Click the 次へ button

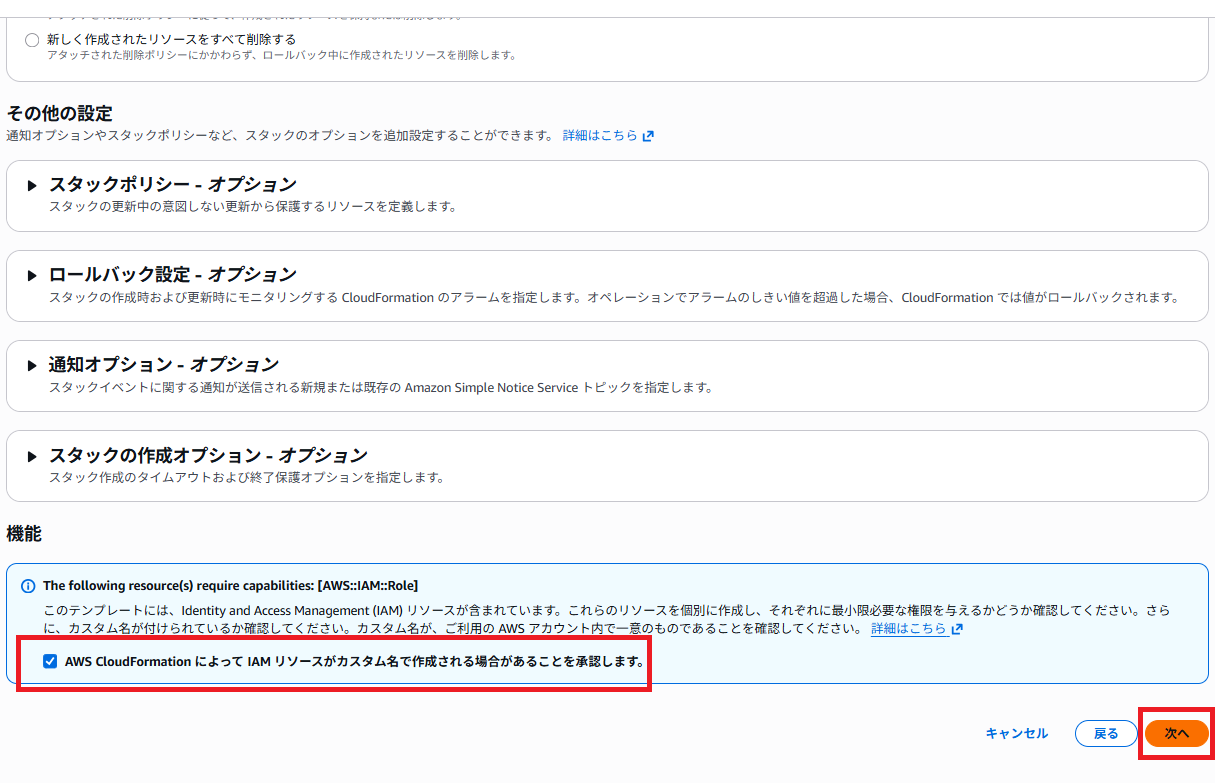coord(1176,733)
